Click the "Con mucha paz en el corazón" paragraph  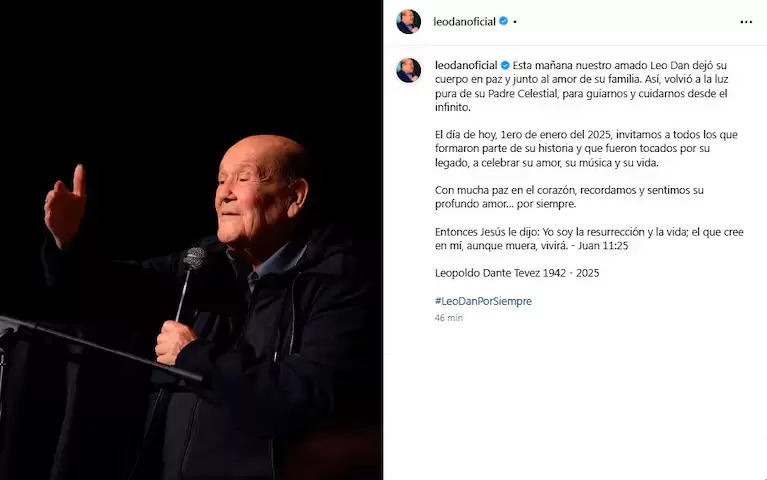pyautogui.click(x=569, y=197)
